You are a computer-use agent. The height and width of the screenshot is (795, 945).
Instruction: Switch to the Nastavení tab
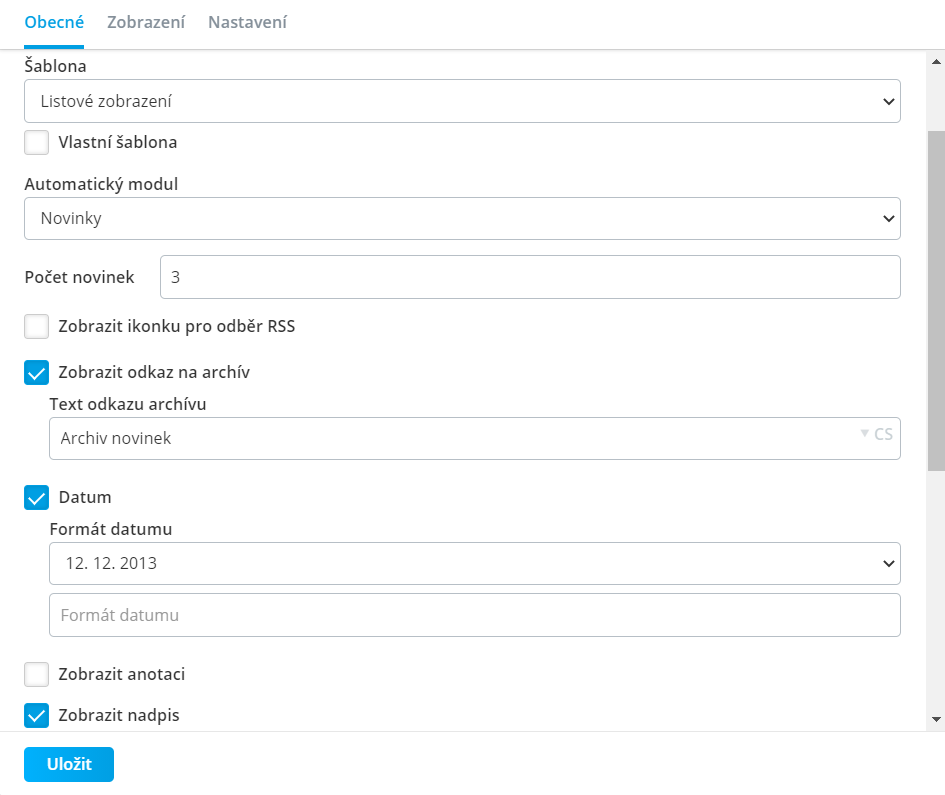(248, 22)
